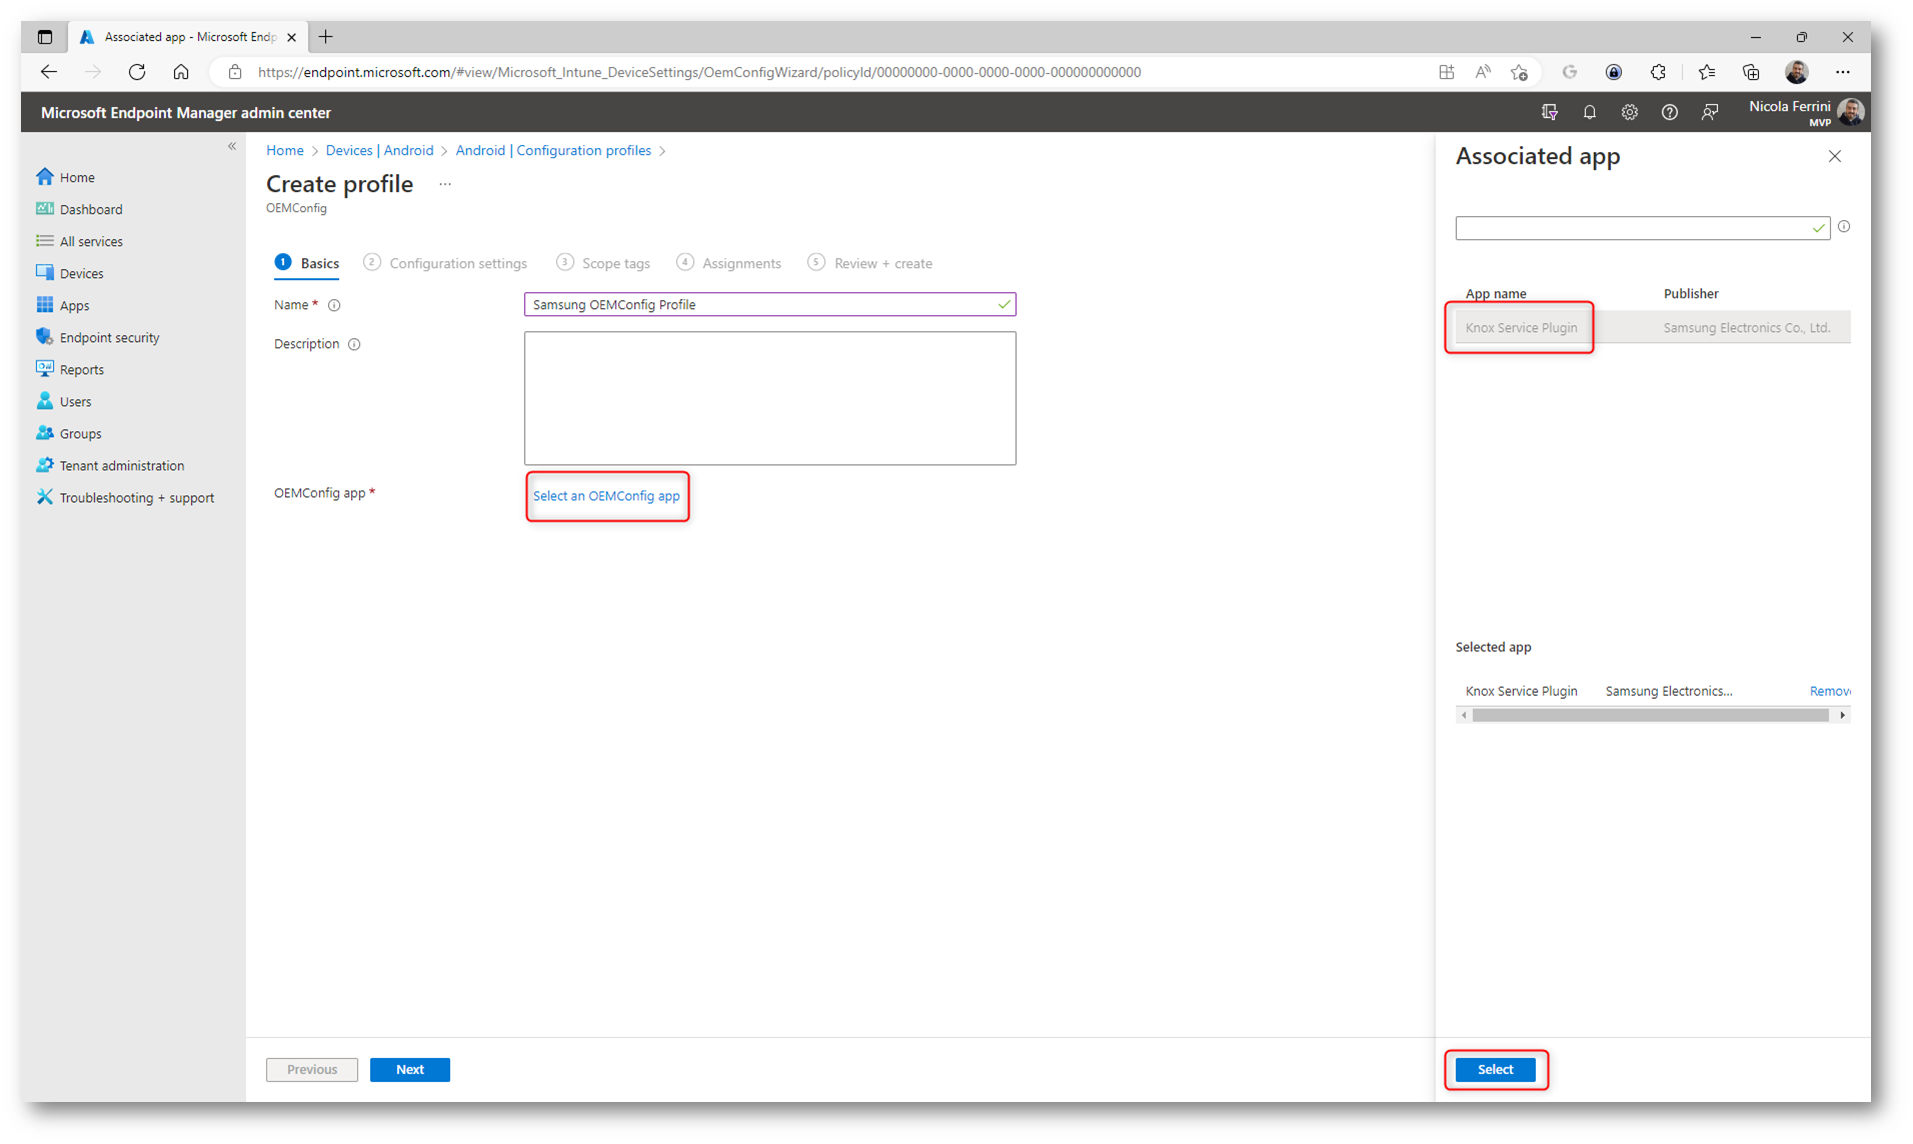Image resolution: width=1913 pixels, height=1144 pixels.
Task: Open the Nicola Ferrini account menu
Action: [x=1805, y=112]
